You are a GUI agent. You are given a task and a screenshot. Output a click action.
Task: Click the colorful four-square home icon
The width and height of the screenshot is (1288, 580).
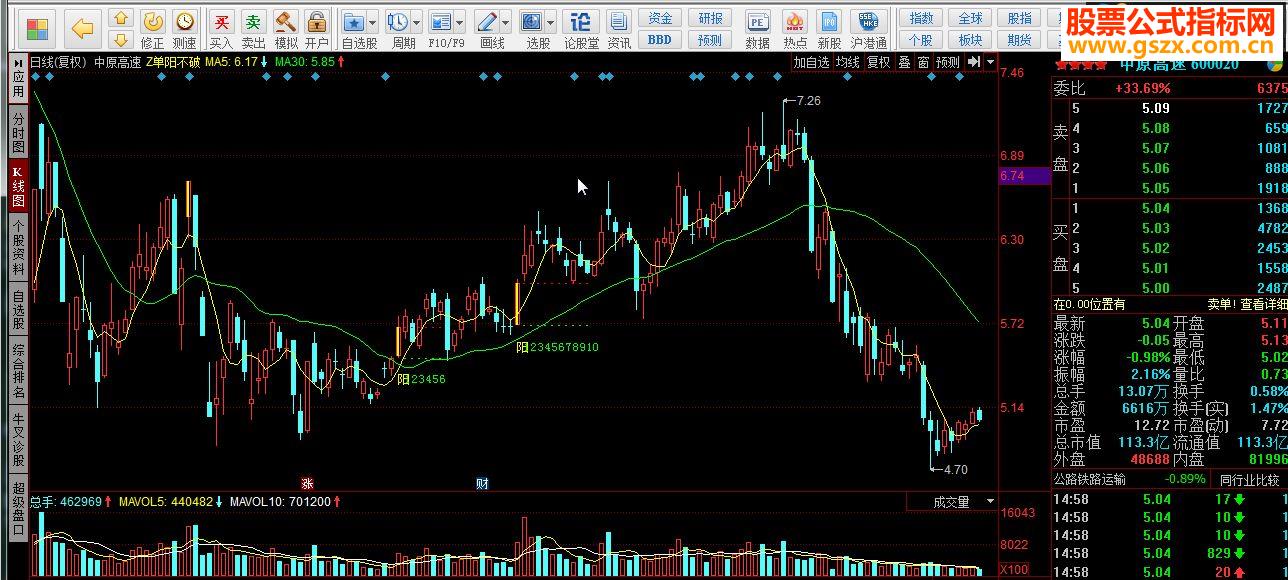(38, 28)
